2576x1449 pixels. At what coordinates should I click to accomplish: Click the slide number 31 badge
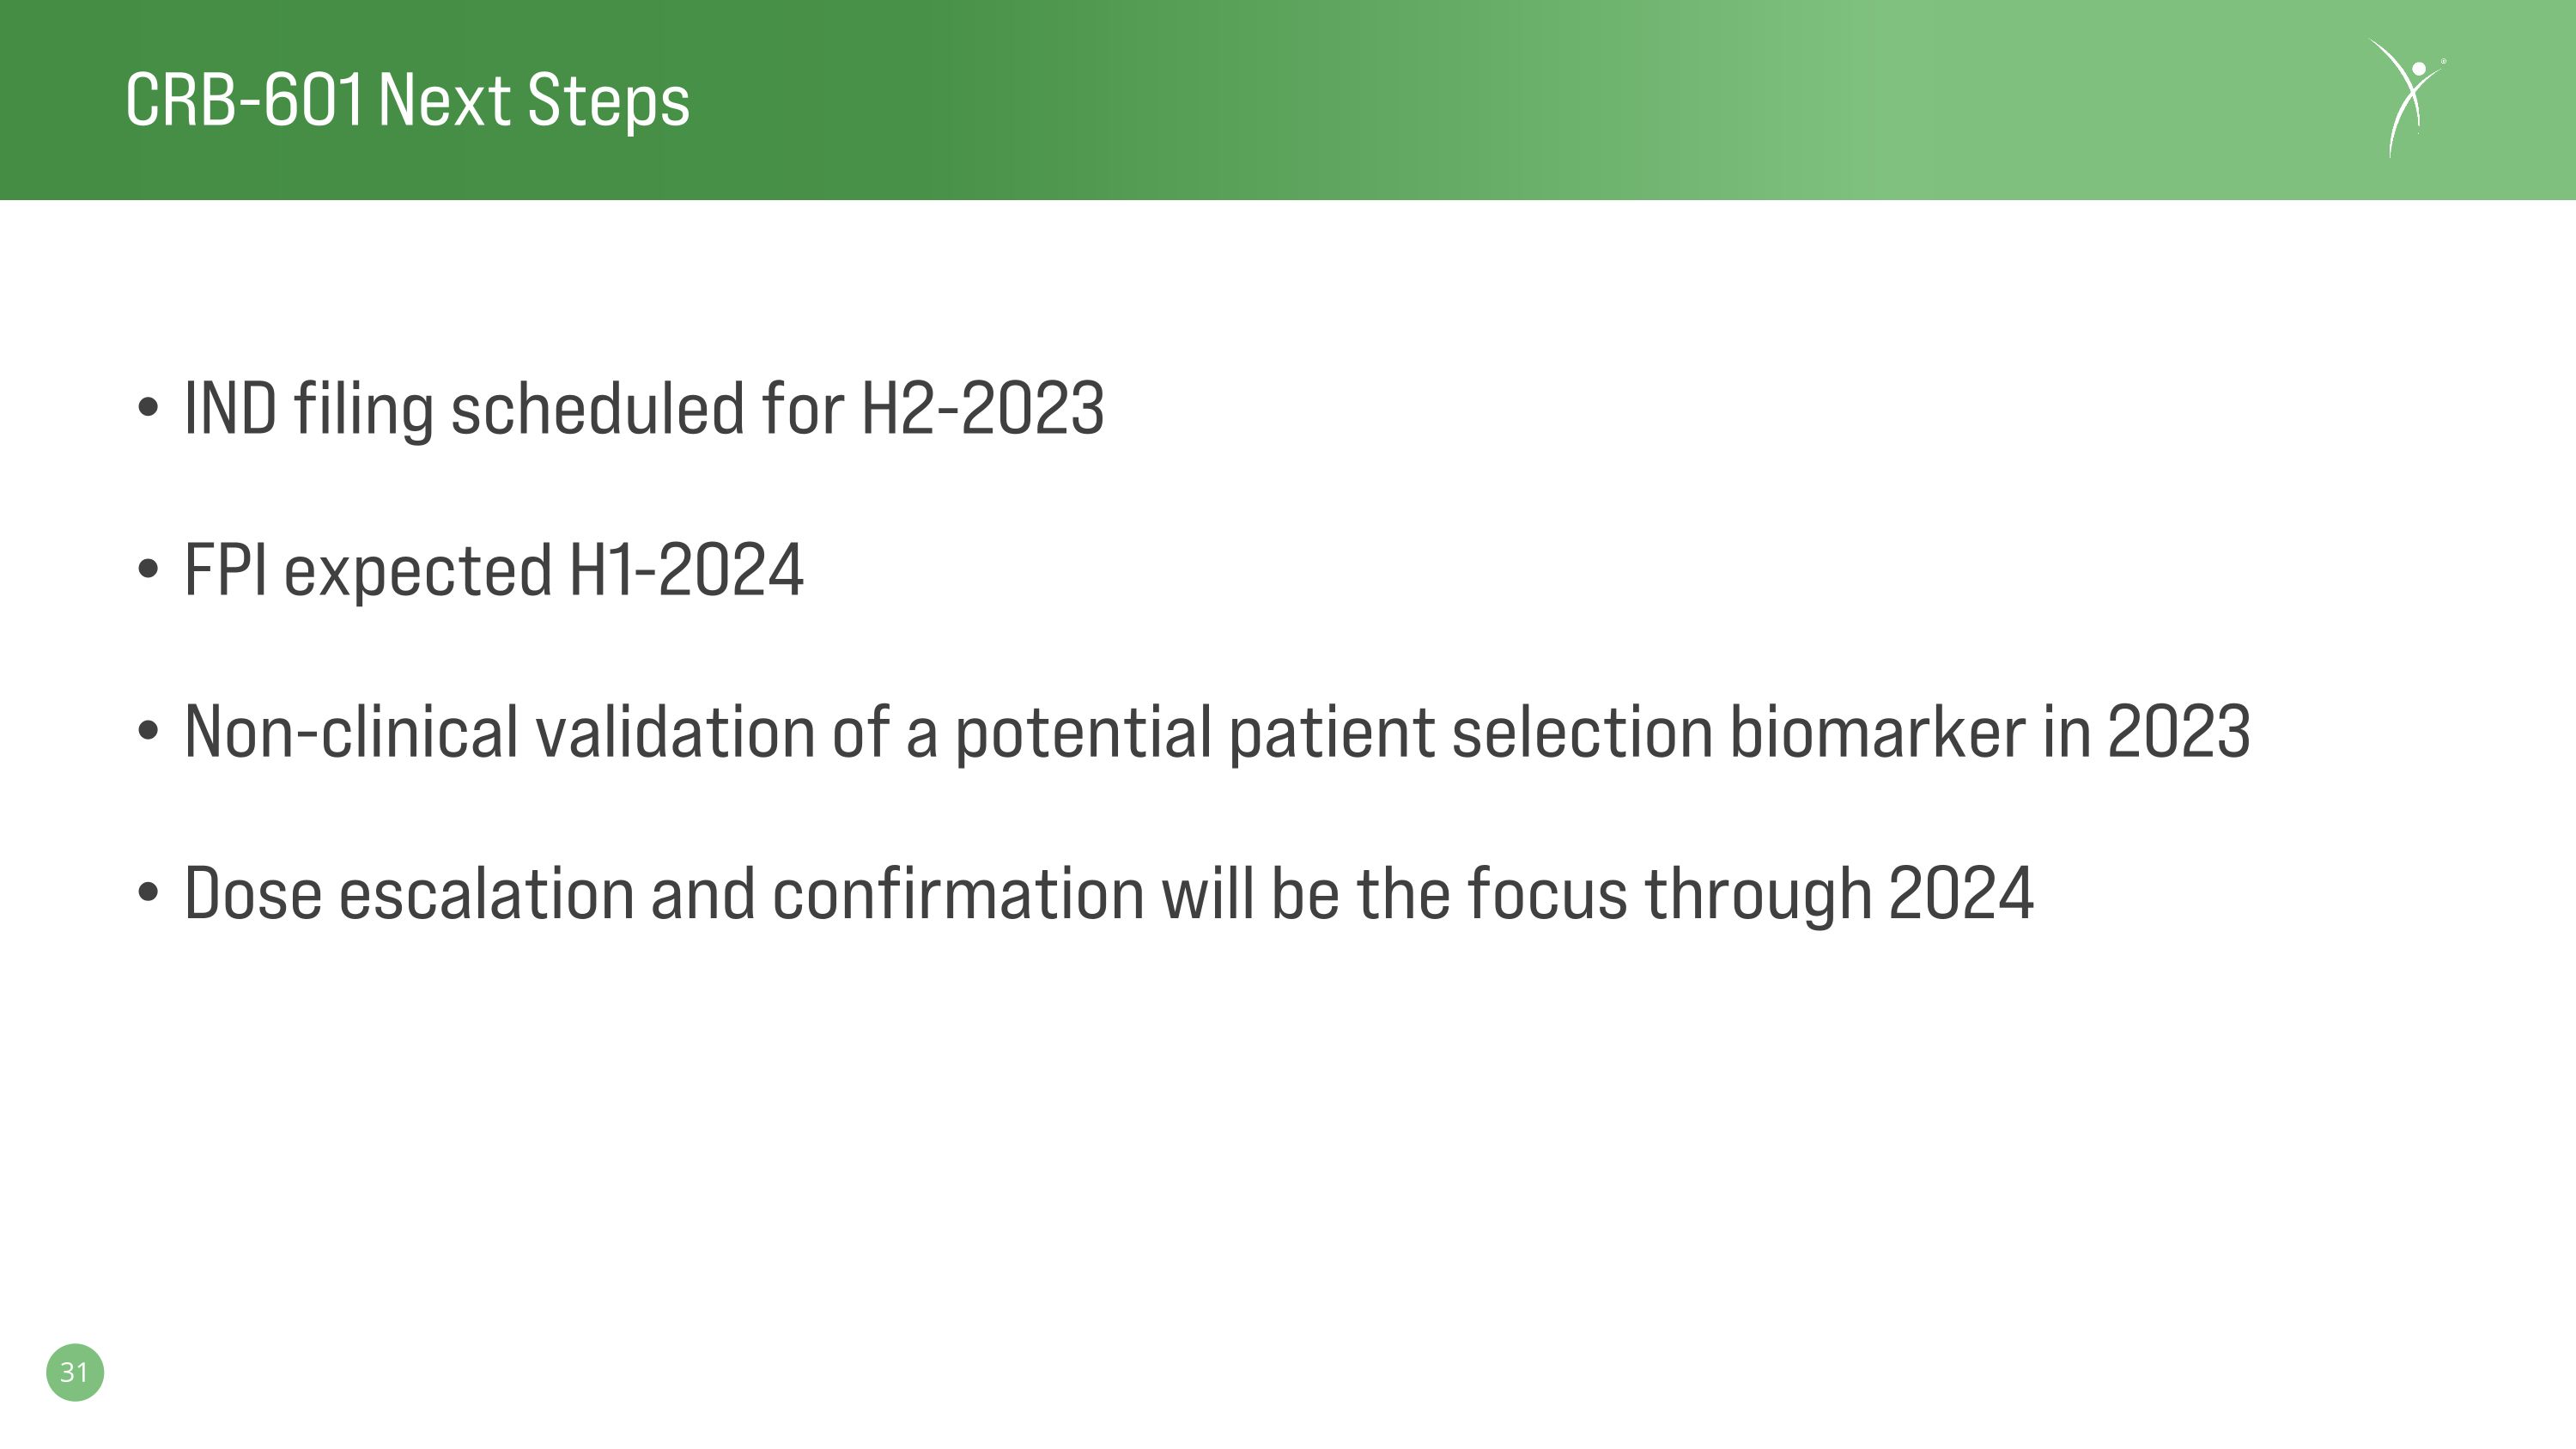point(75,1372)
